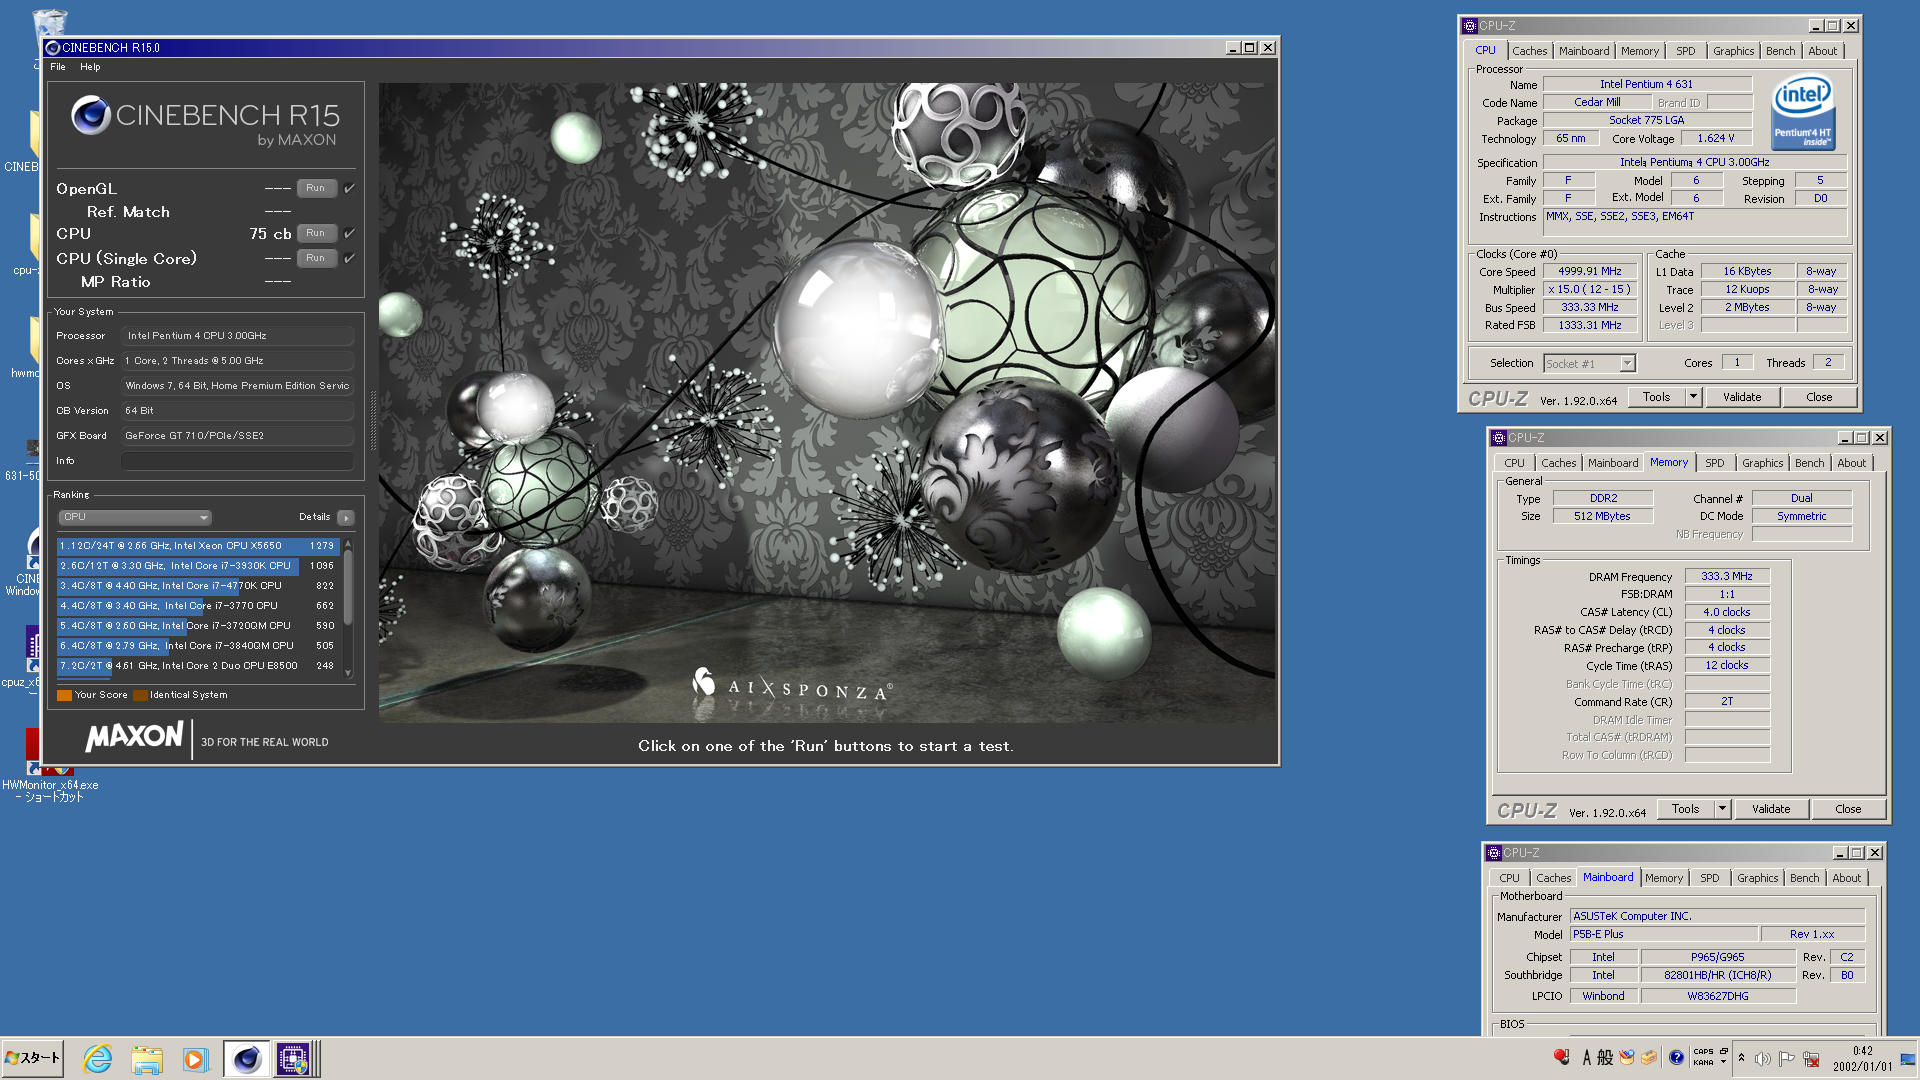Click the network disconnected tray icon
This screenshot has height=1080, width=1920.
click(1811, 1058)
